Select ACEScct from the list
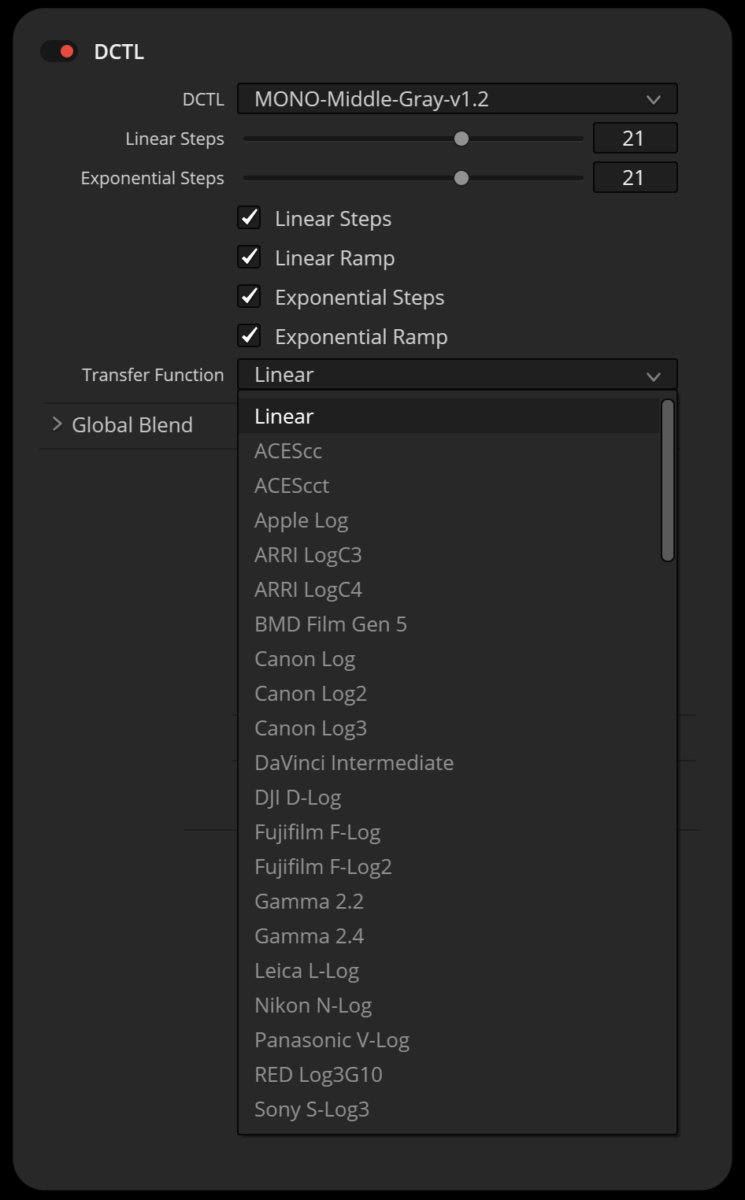The width and height of the screenshot is (745, 1200). (x=291, y=486)
